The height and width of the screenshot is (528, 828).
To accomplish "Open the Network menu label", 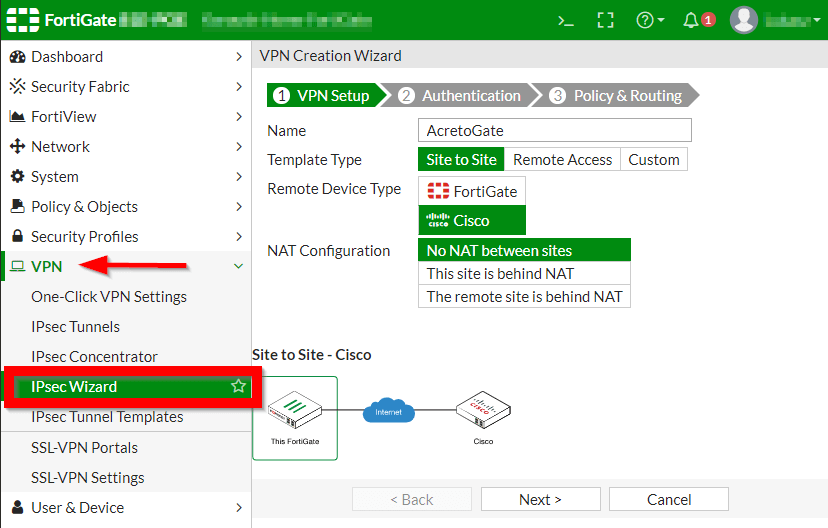I will pyautogui.click(x=61, y=146).
